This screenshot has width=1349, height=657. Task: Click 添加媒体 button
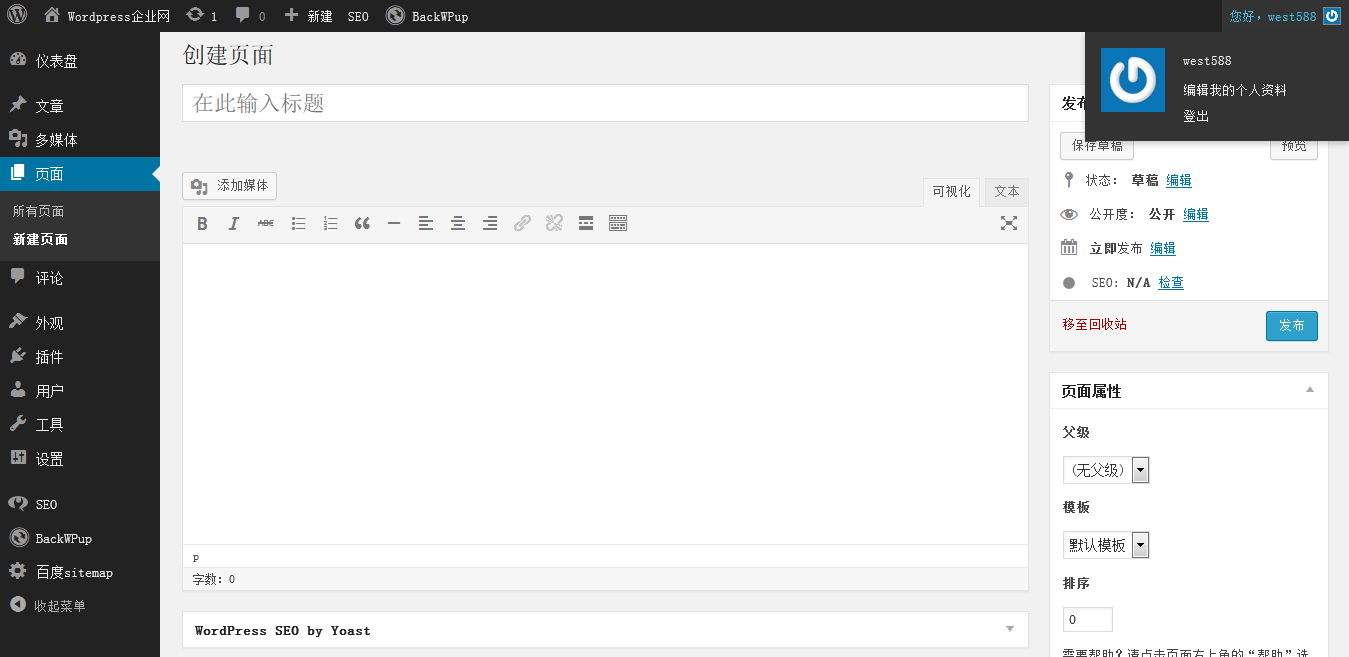point(229,186)
